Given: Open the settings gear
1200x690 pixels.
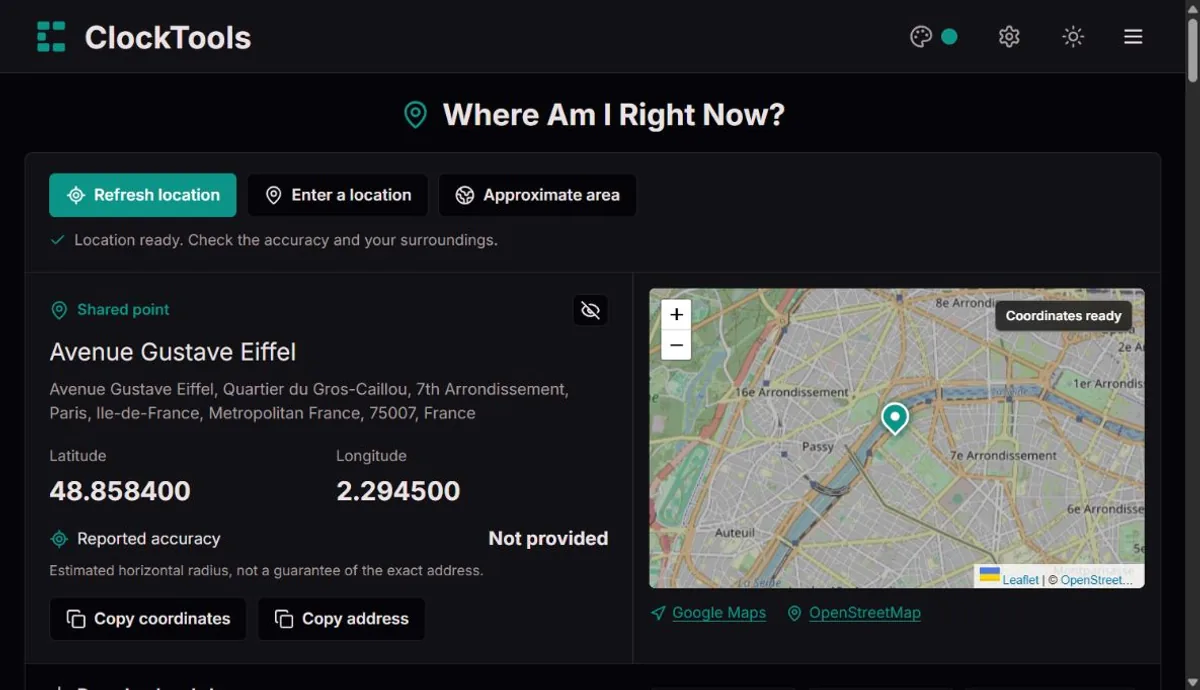Looking at the screenshot, I should (1009, 37).
